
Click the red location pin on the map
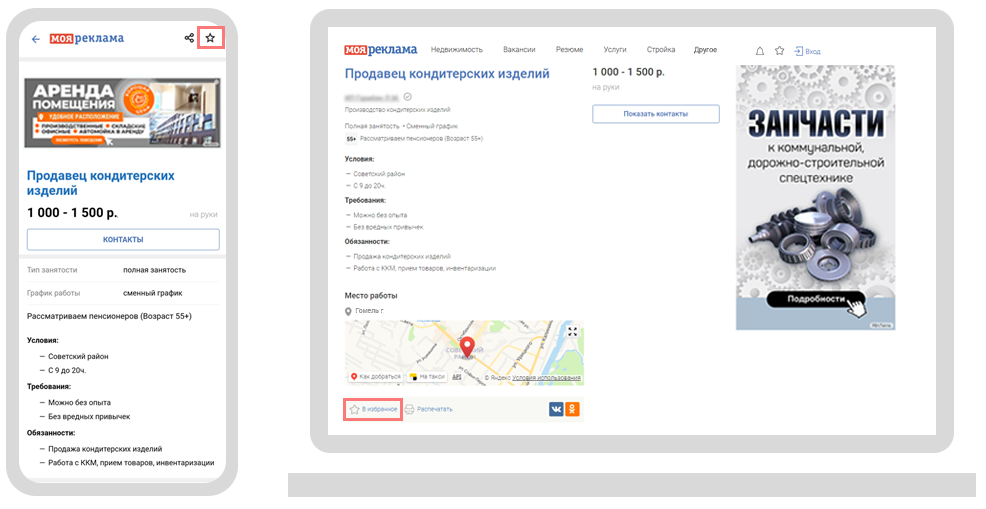[x=467, y=348]
